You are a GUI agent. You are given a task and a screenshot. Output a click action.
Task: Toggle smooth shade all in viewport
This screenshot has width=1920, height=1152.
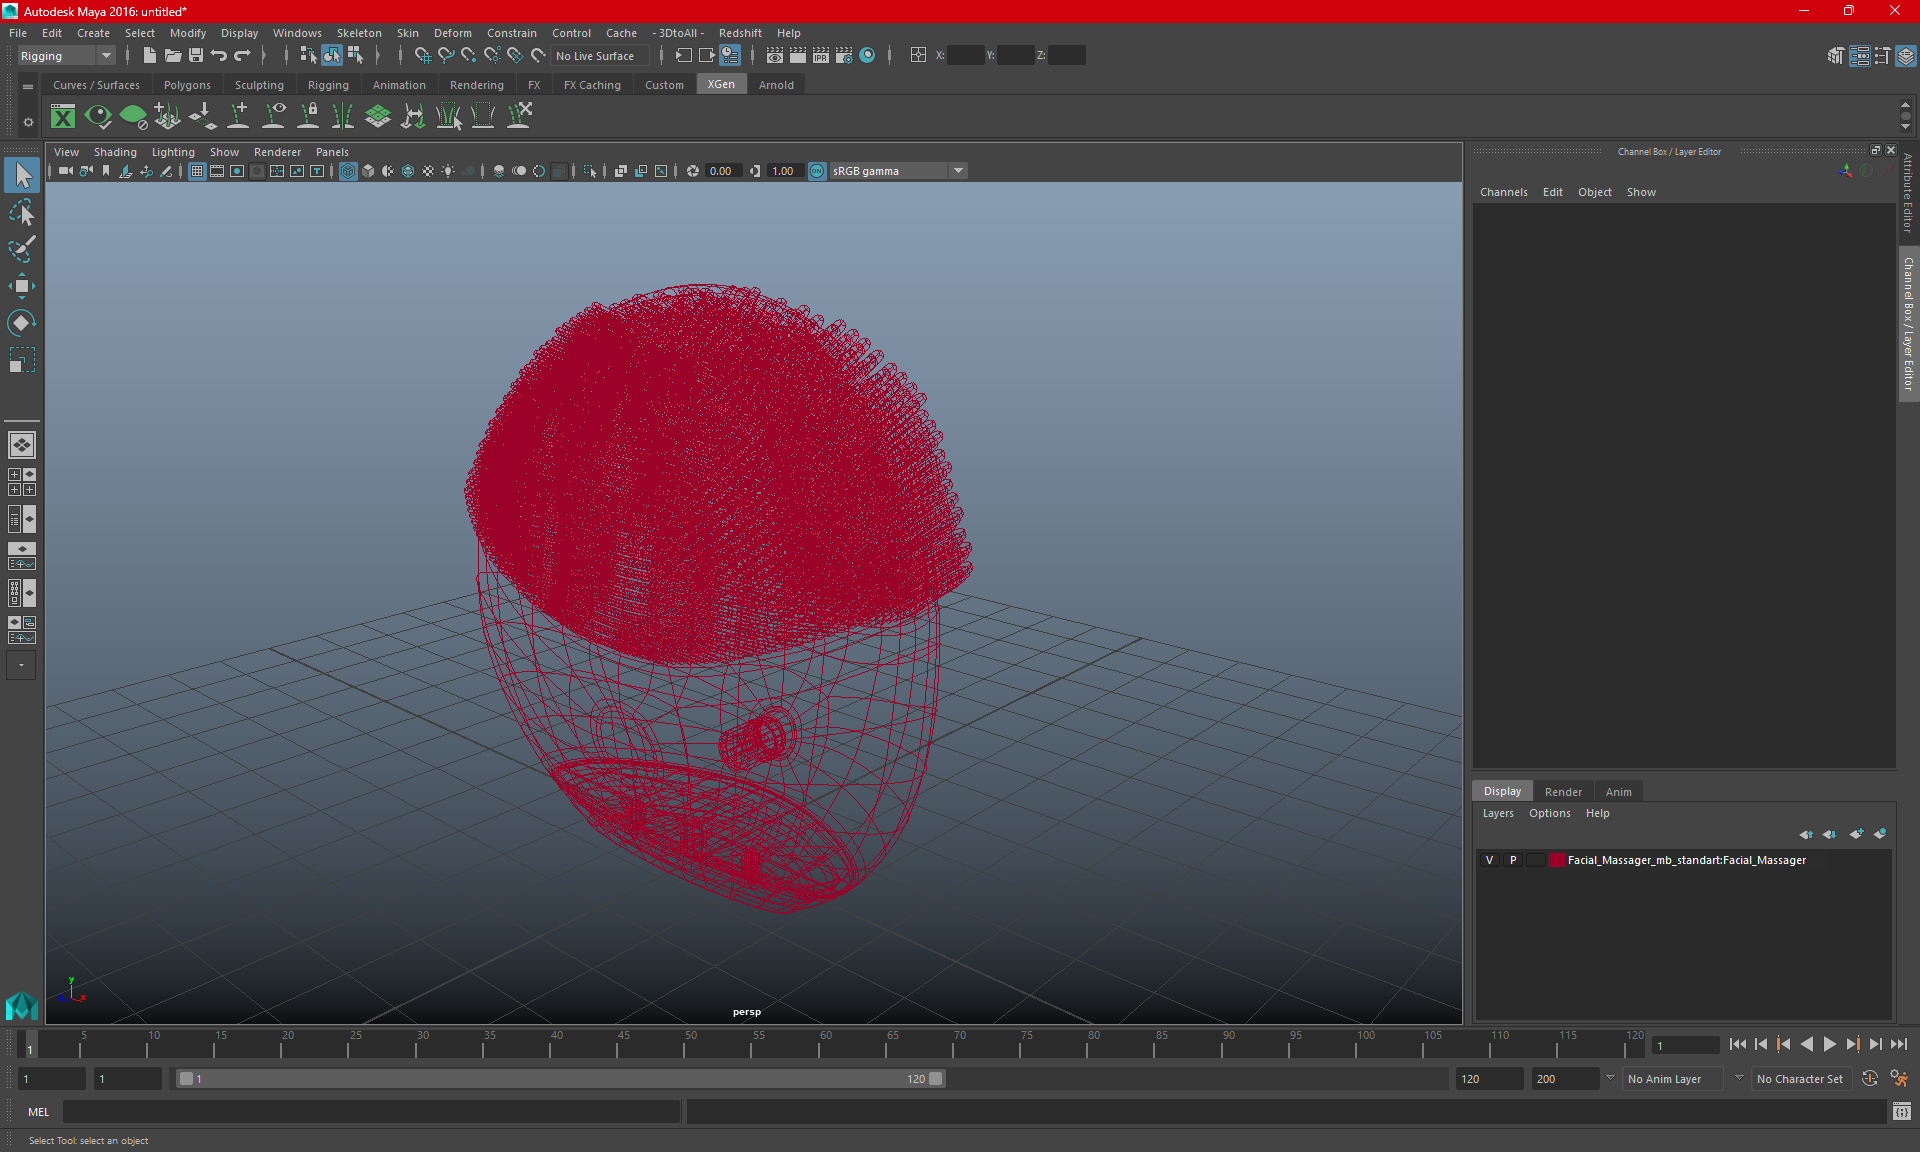(368, 171)
